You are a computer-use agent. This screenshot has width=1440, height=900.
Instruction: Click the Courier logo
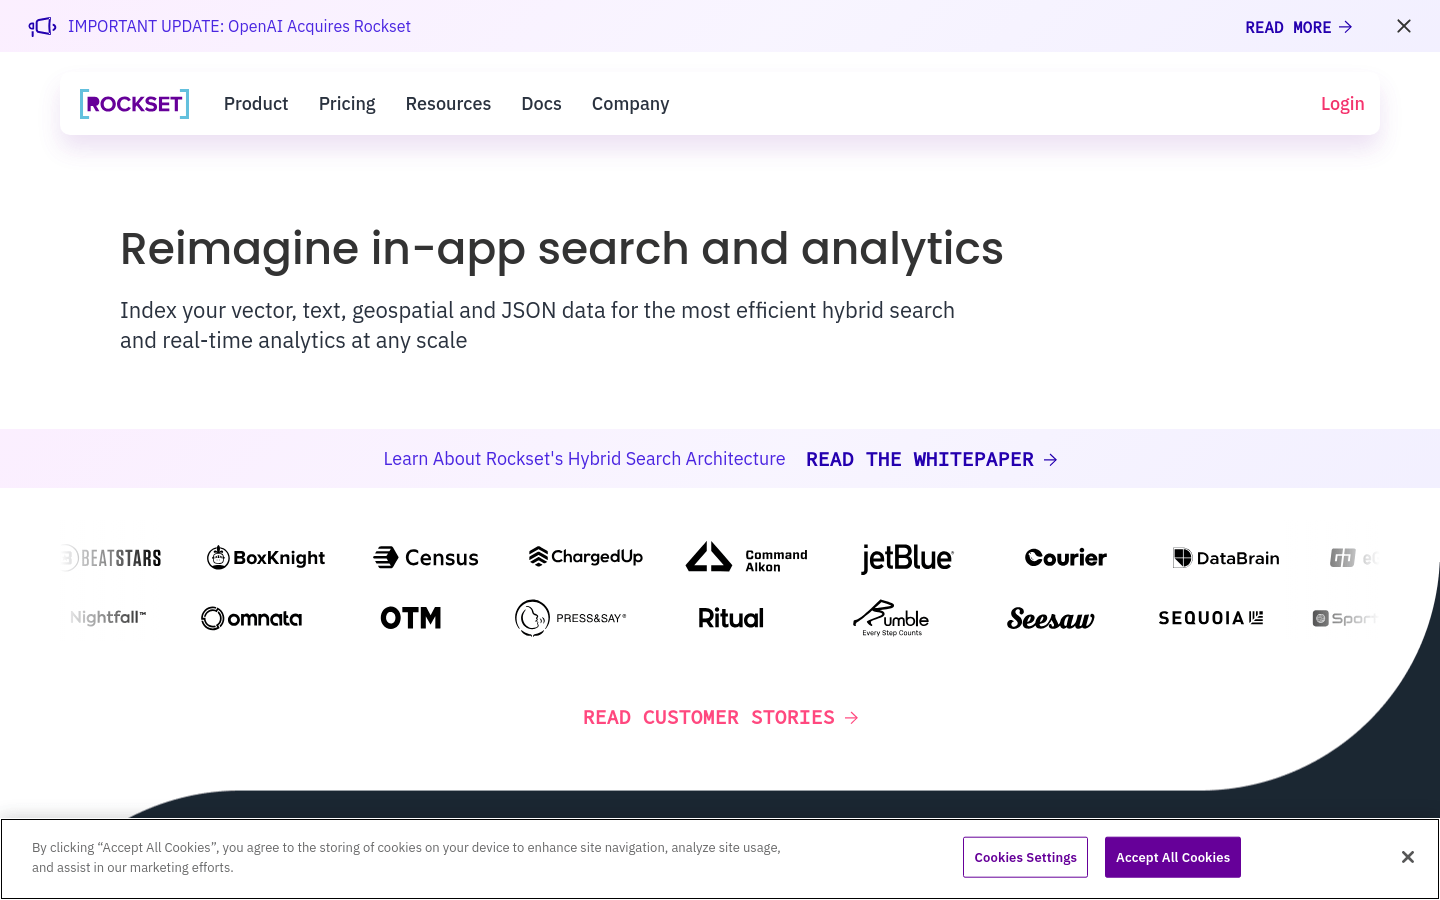[x=1066, y=558]
